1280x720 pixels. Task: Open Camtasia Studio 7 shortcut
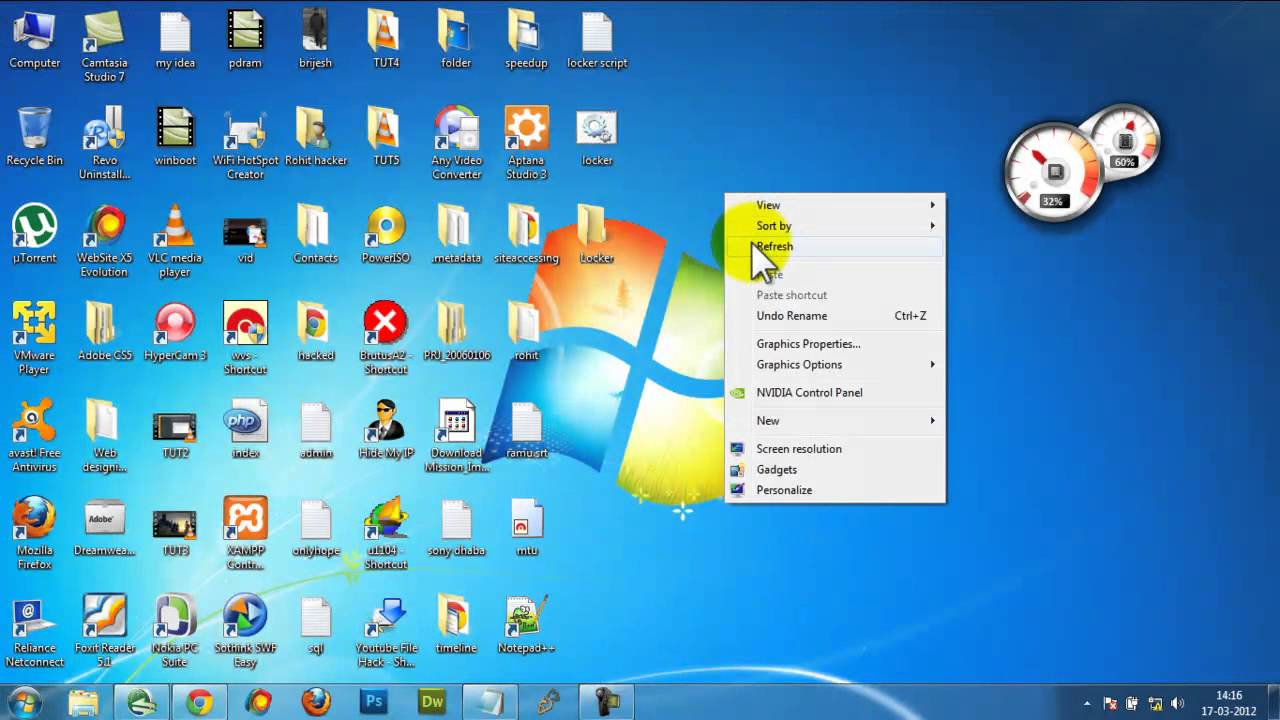(x=104, y=47)
